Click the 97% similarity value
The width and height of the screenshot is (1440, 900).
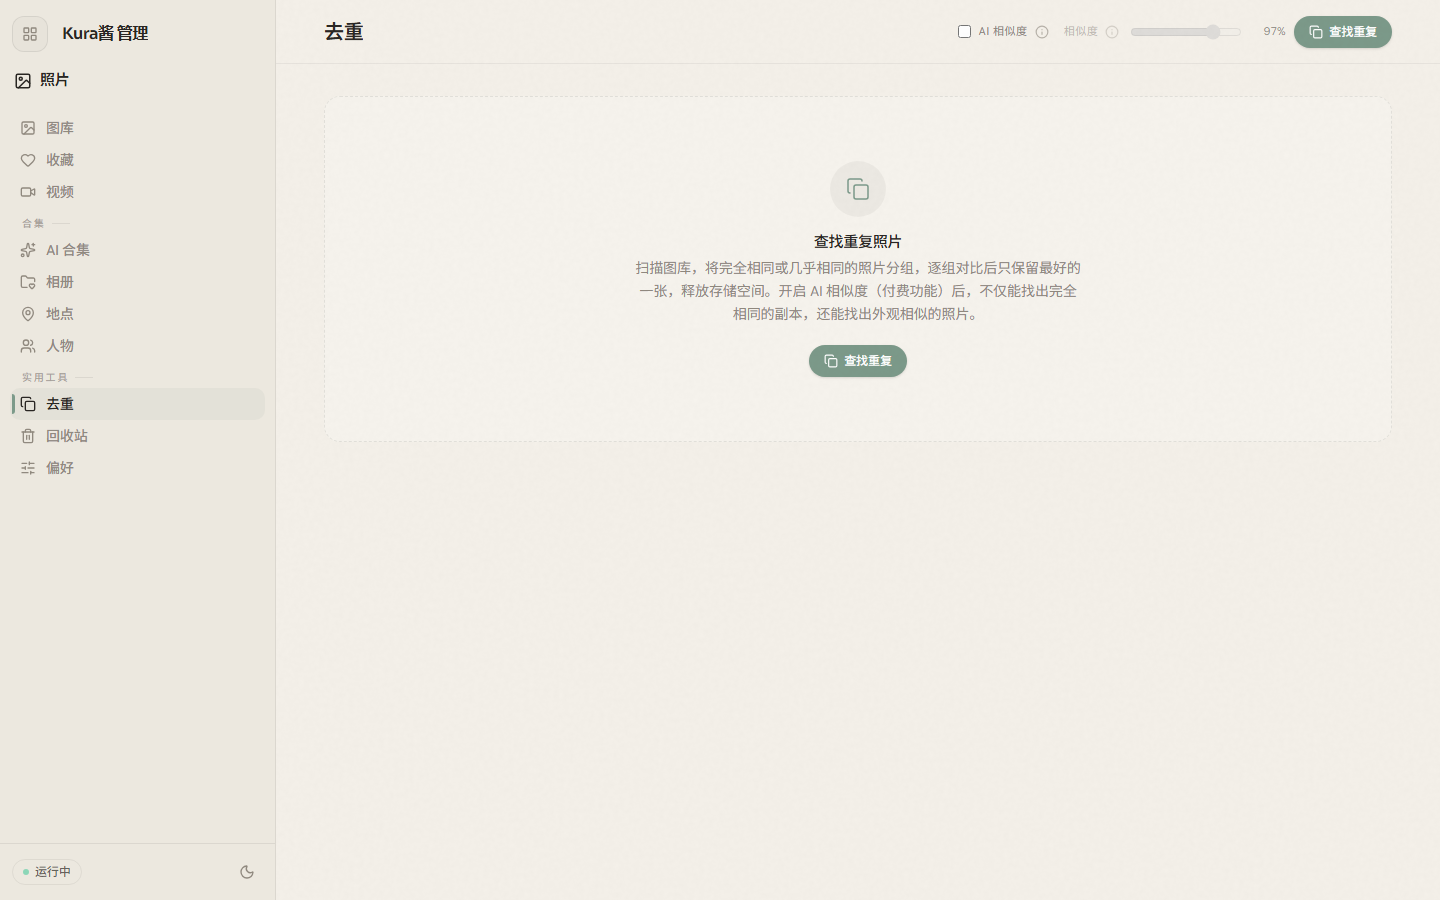[x=1274, y=32]
